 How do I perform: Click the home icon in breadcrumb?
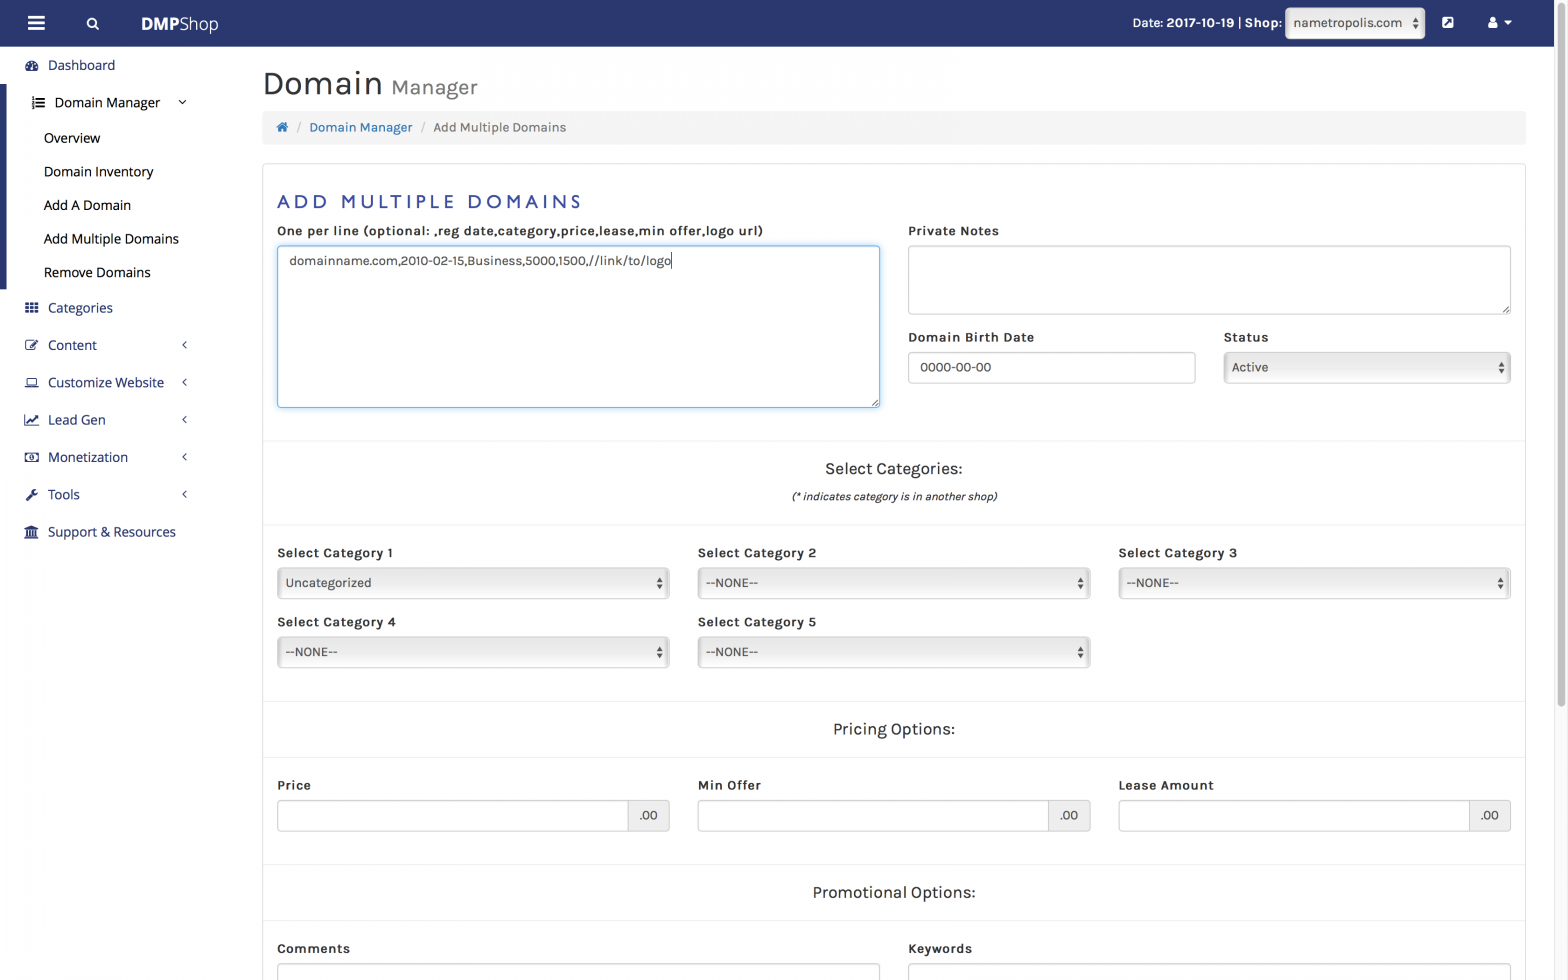tap(282, 127)
